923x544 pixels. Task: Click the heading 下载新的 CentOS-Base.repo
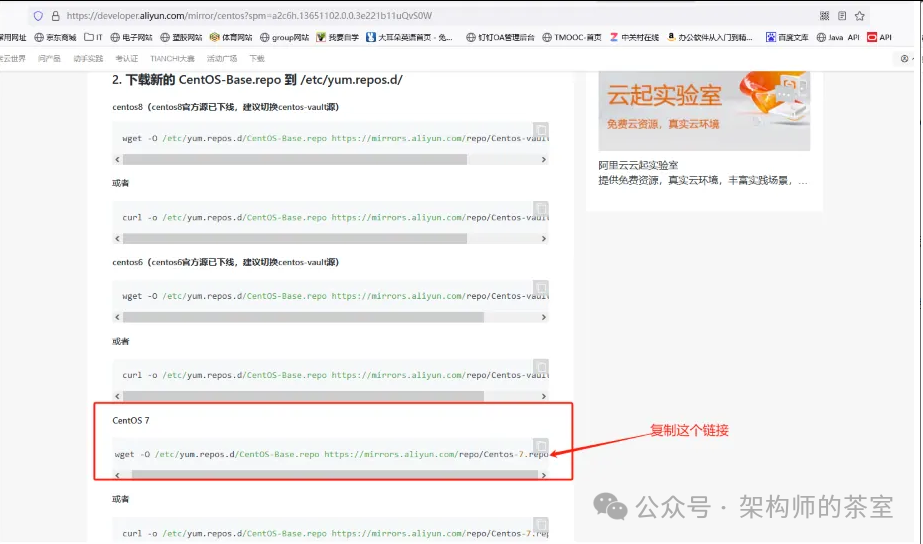click(x=257, y=80)
